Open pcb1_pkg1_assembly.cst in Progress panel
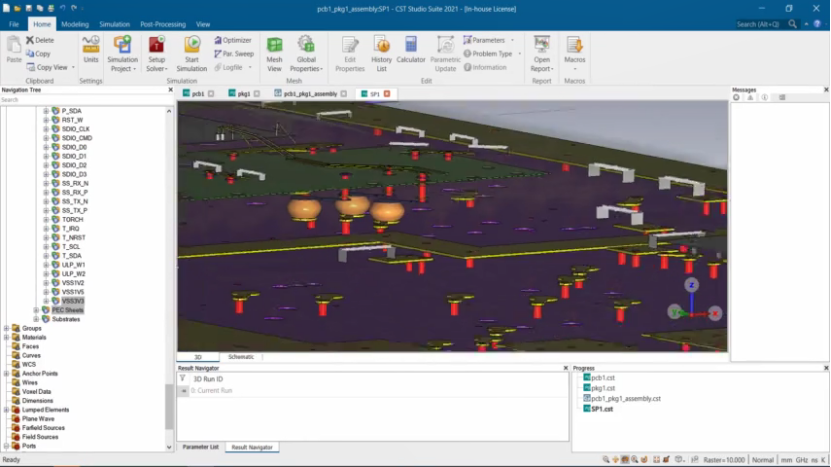The width and height of the screenshot is (831, 467). (x=626, y=399)
